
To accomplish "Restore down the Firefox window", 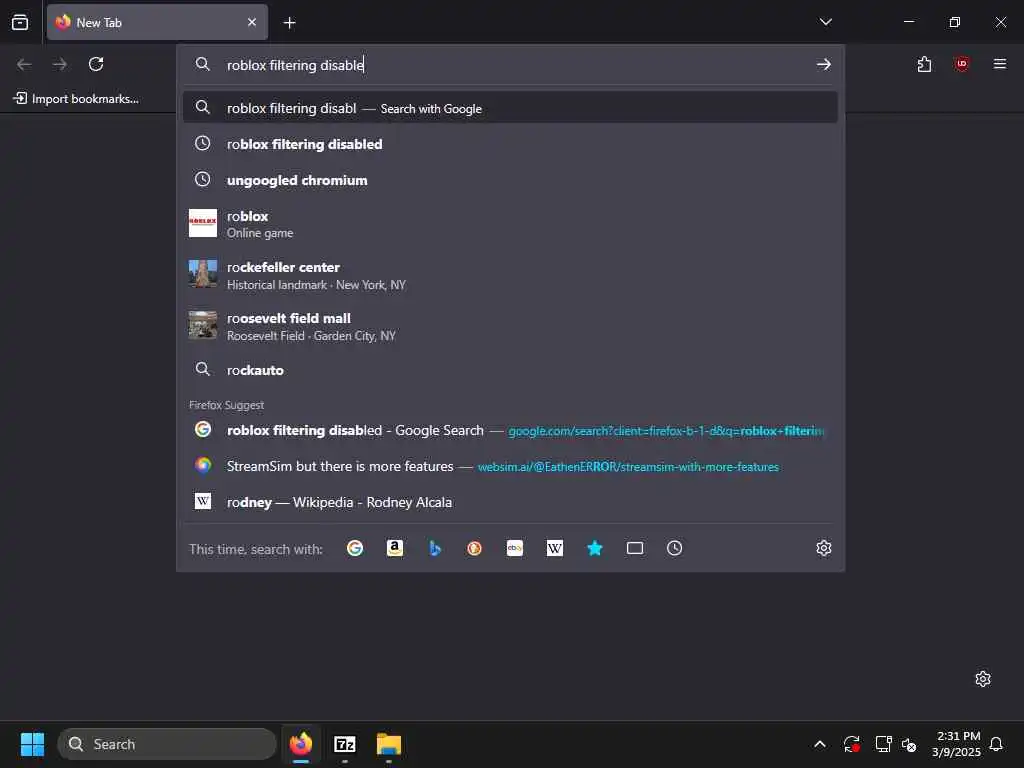I will pyautogui.click(x=954, y=22).
